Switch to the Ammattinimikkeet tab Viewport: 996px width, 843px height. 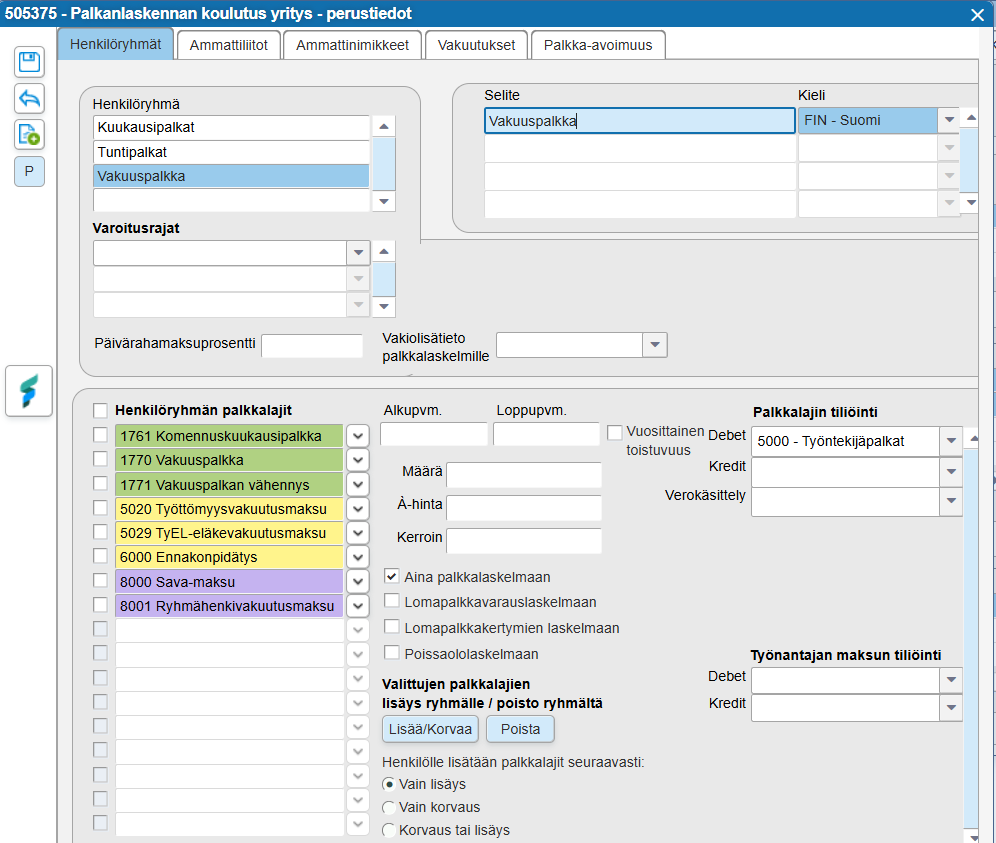pos(353,45)
